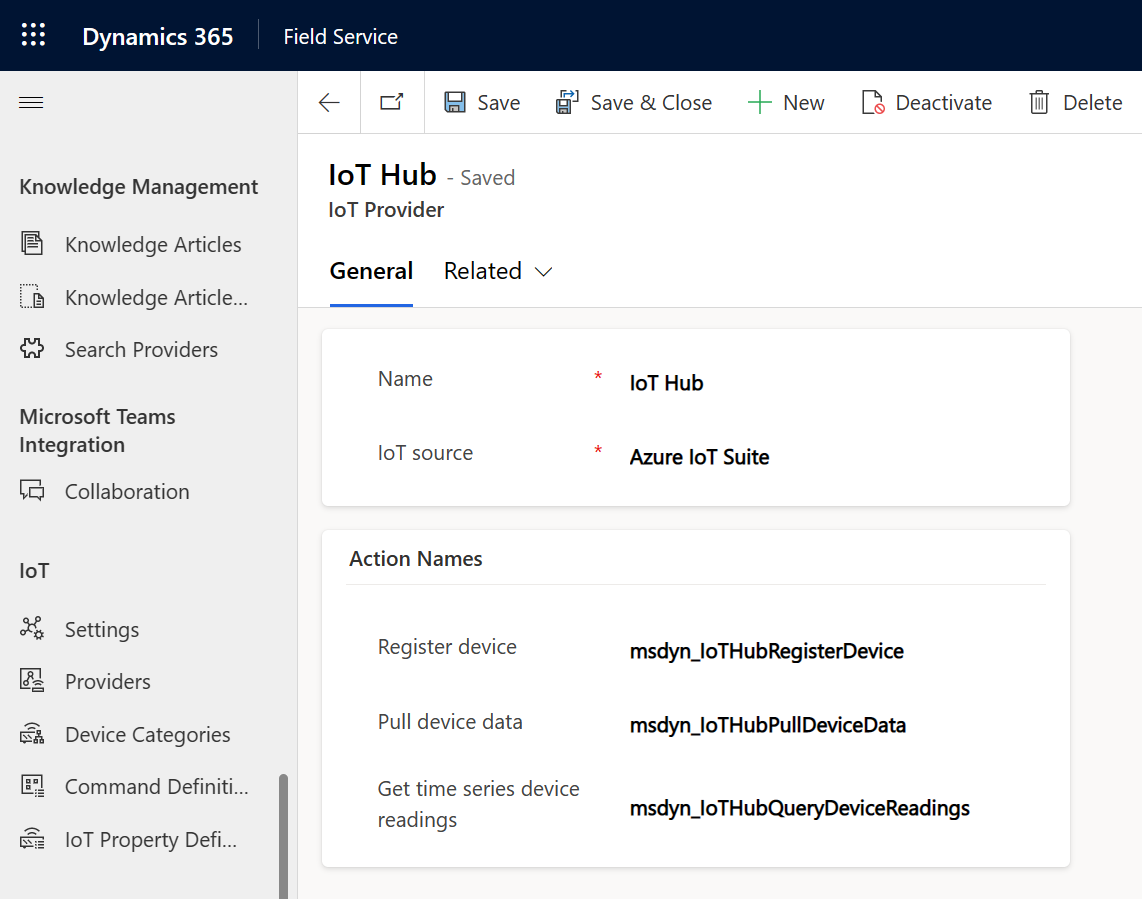Click the Delete trash can icon
The height and width of the screenshot is (899, 1142).
[1039, 102]
